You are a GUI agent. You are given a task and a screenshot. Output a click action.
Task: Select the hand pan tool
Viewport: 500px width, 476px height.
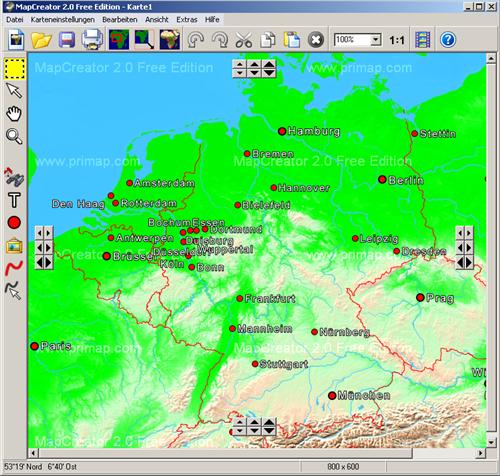14,114
